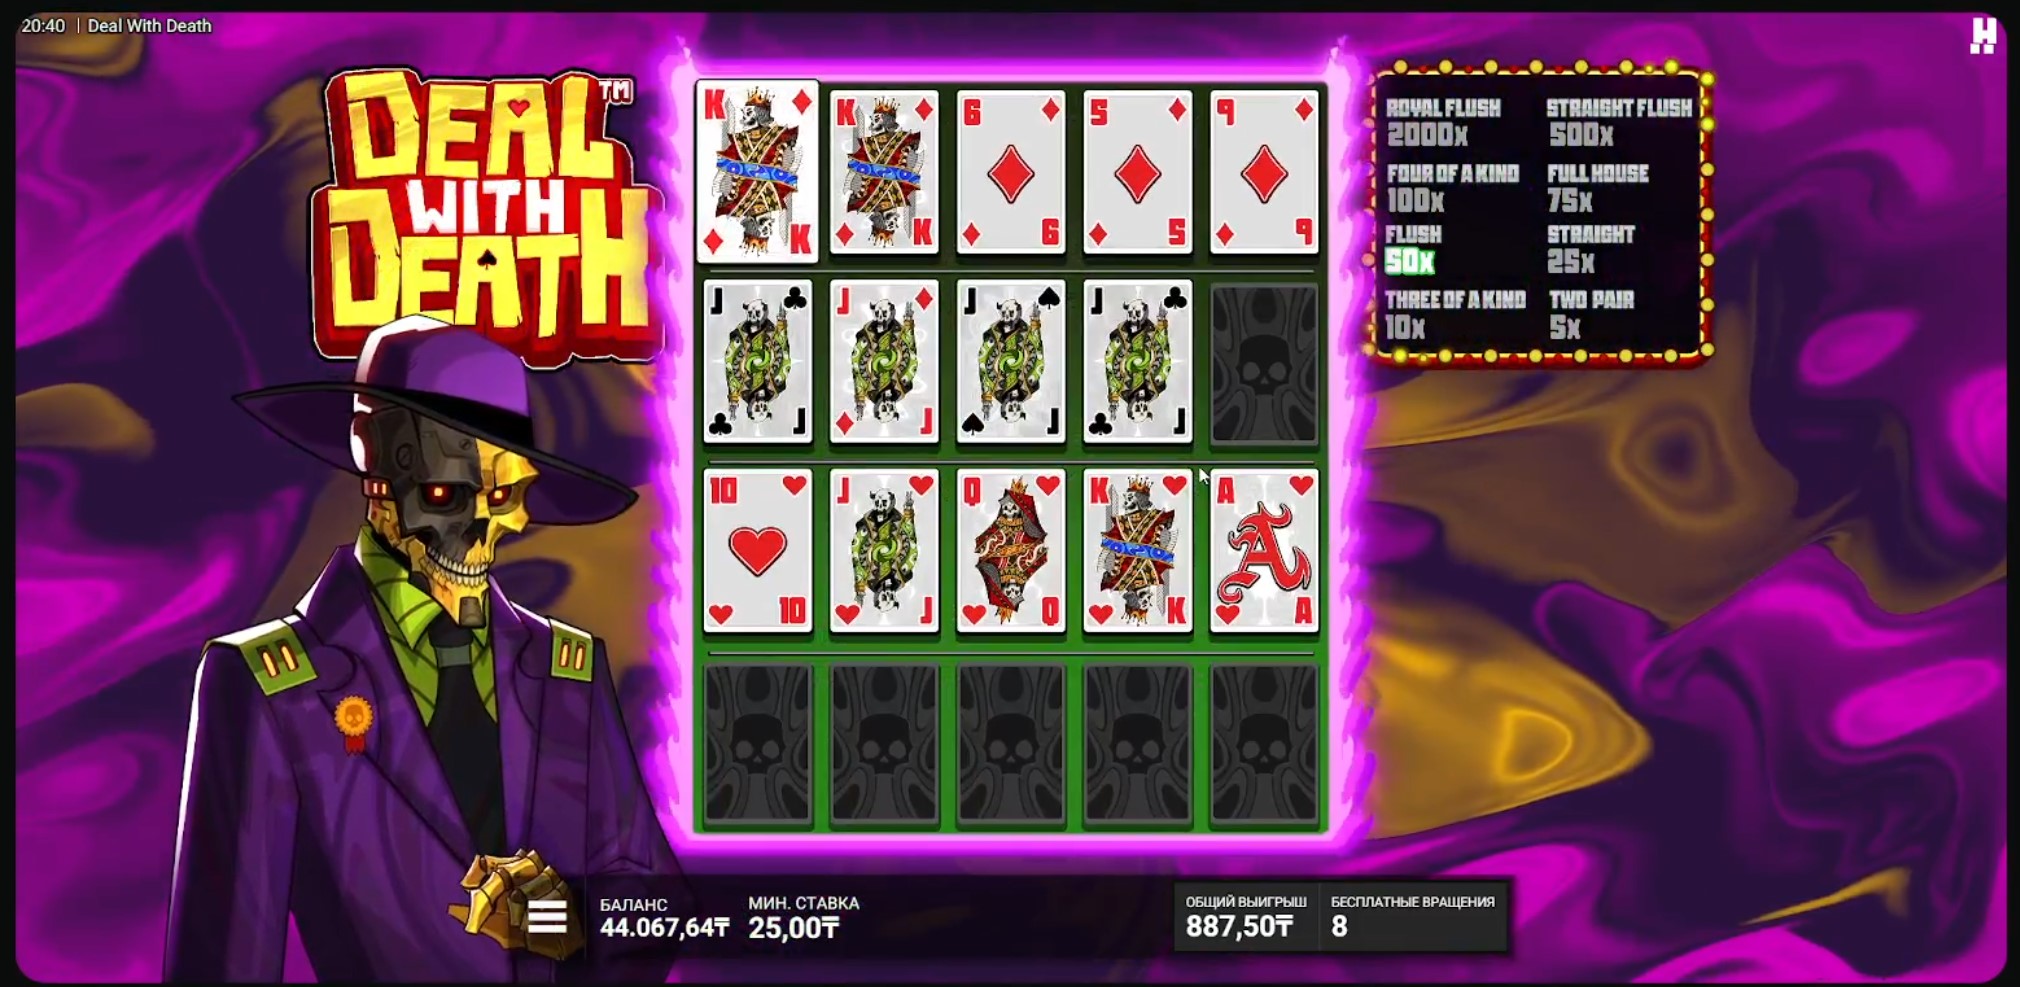The height and width of the screenshot is (987, 2020).
Task: Click the first face-down card in bottom row
Action: pyautogui.click(x=758, y=743)
